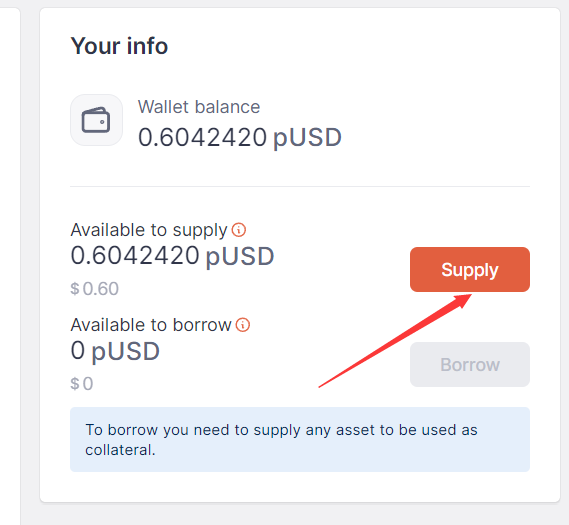This screenshot has width=569, height=525.
Task: Click the Wallet balance label
Action: 199,107
